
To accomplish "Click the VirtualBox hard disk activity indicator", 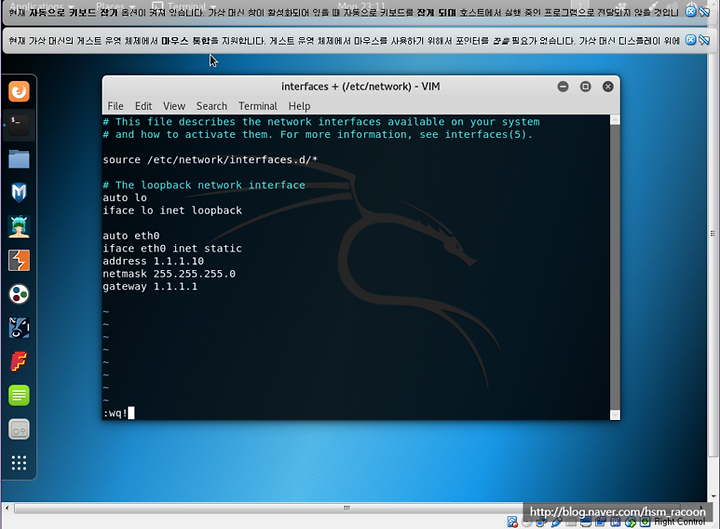I will (512, 522).
